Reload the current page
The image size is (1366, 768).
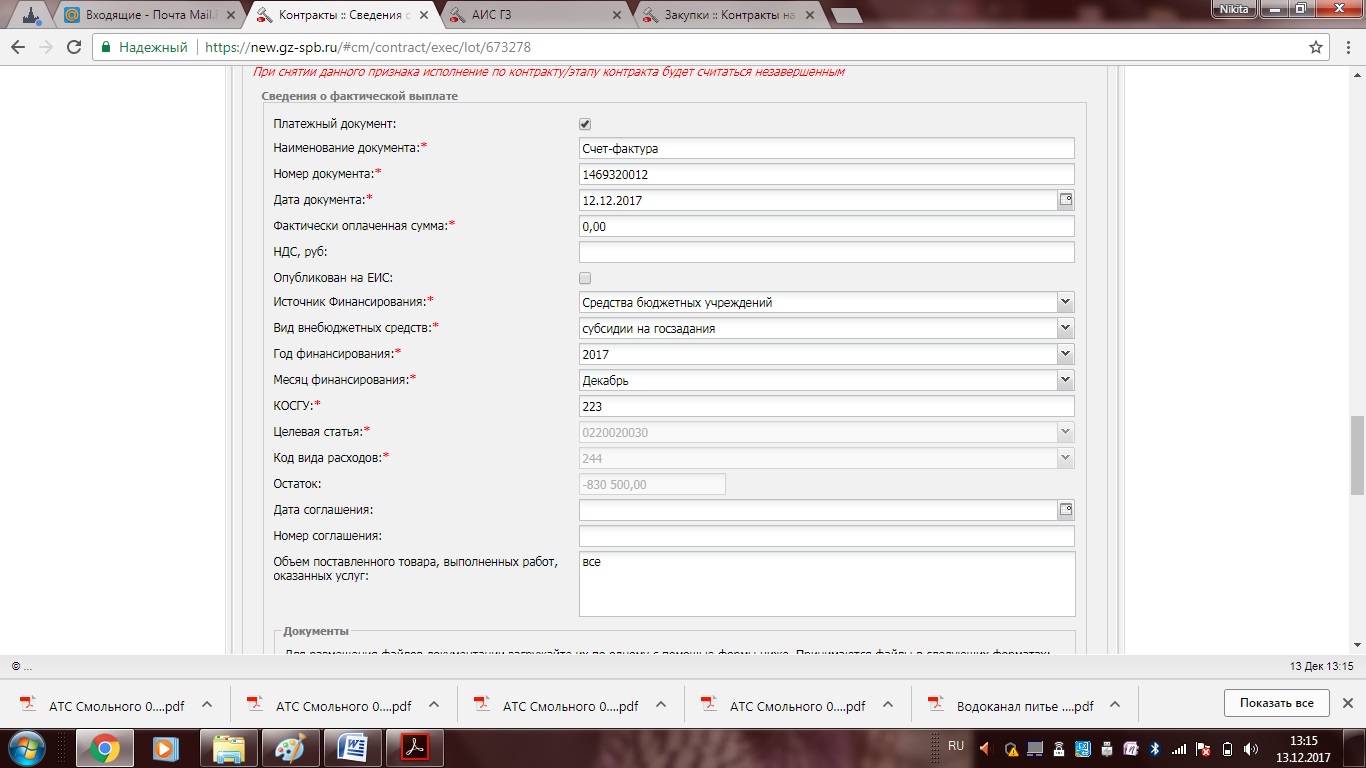click(73, 47)
